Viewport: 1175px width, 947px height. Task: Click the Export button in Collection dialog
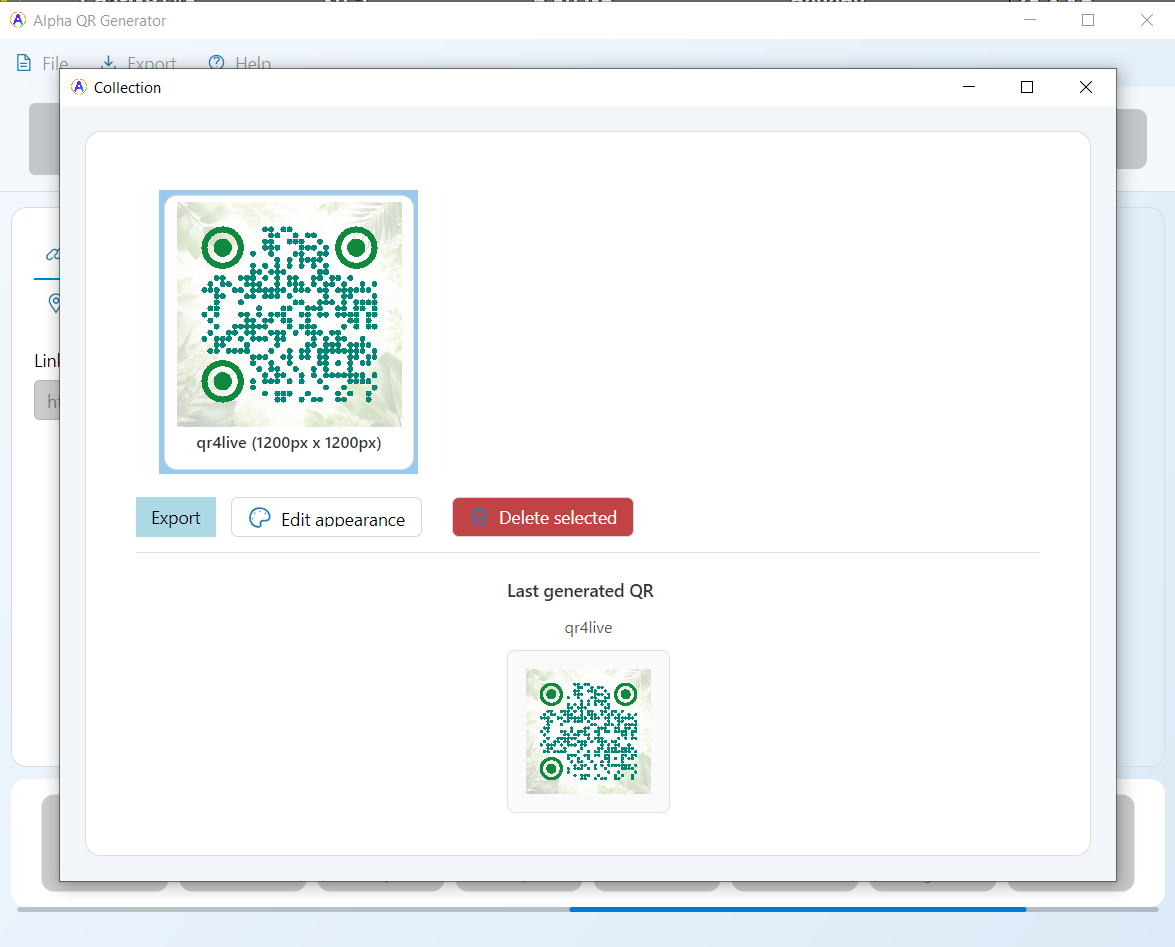pos(175,517)
